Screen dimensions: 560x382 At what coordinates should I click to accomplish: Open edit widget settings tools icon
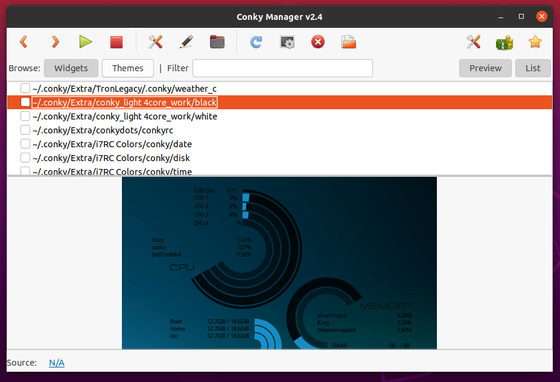[x=155, y=42]
